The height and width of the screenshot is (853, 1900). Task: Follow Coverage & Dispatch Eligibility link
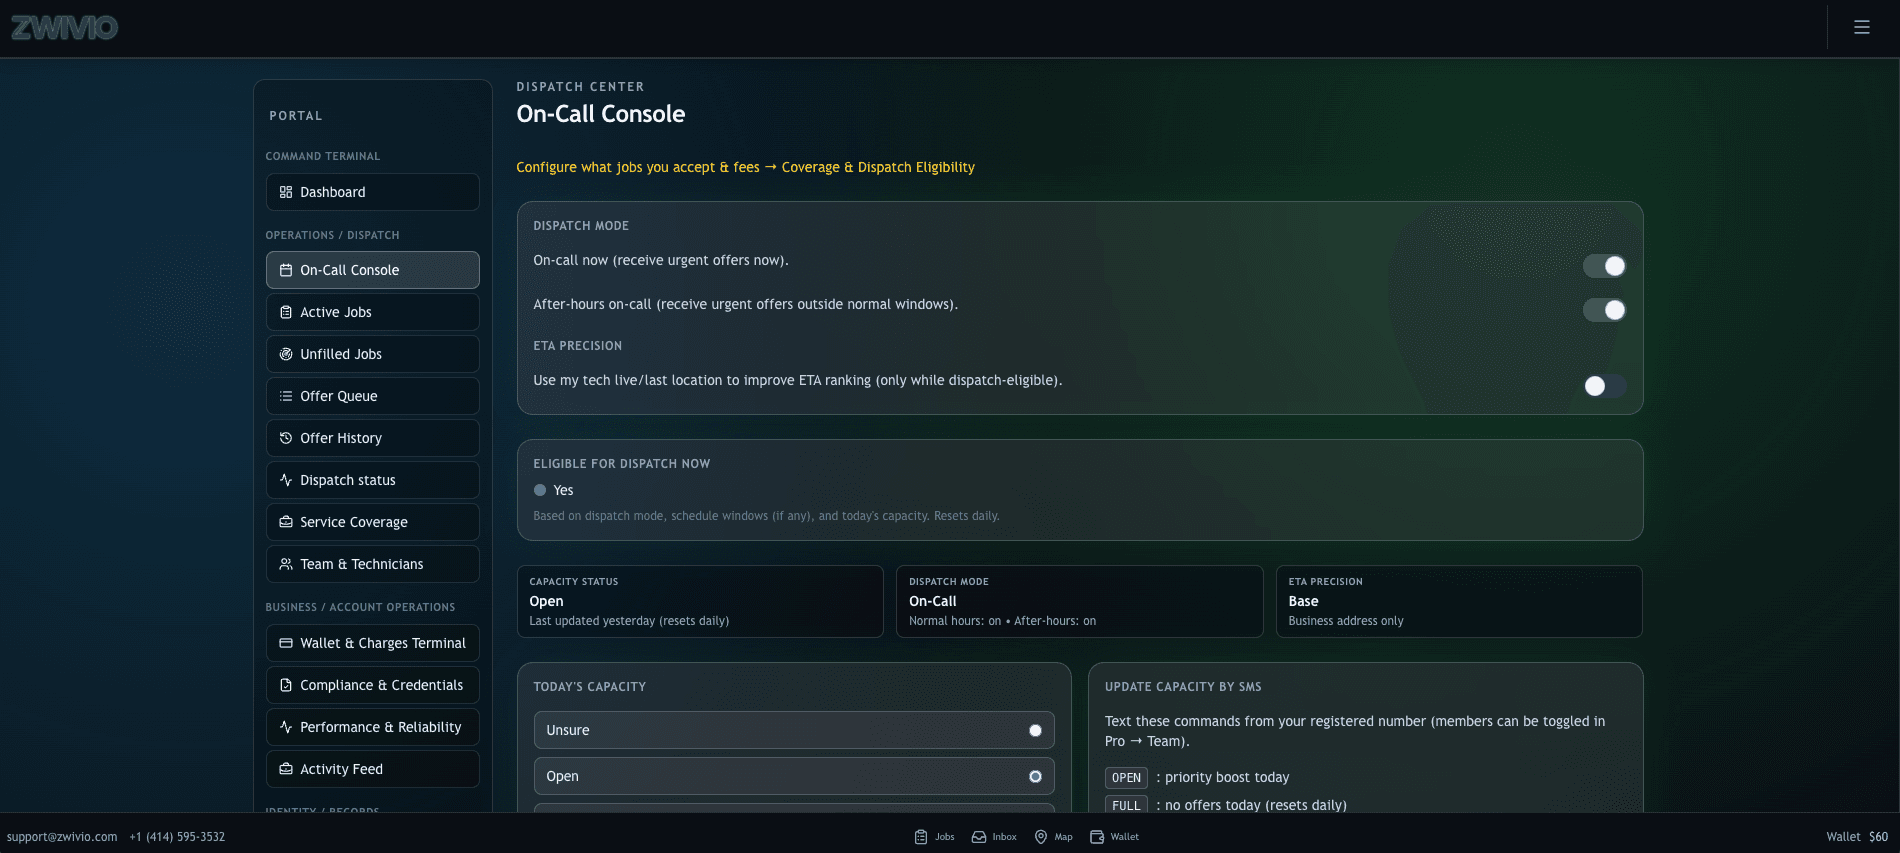click(877, 167)
